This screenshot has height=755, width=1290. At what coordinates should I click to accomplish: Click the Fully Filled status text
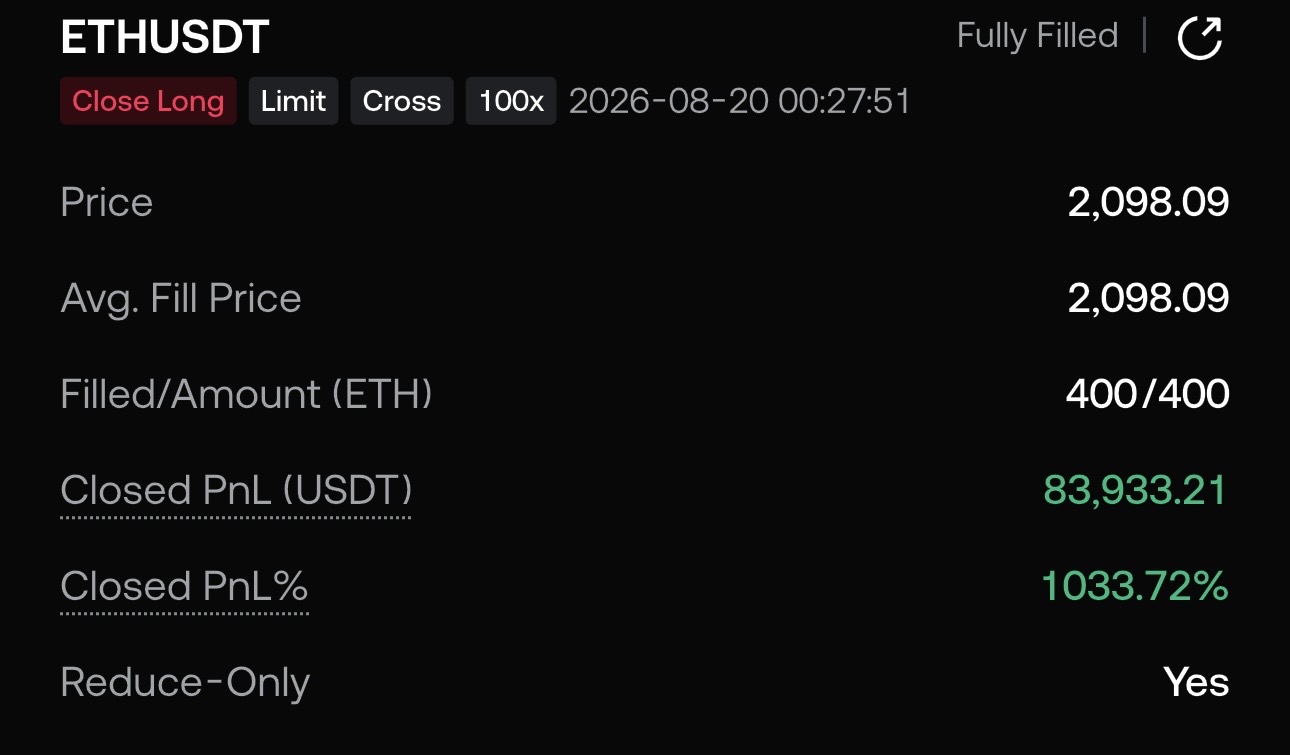1037,36
